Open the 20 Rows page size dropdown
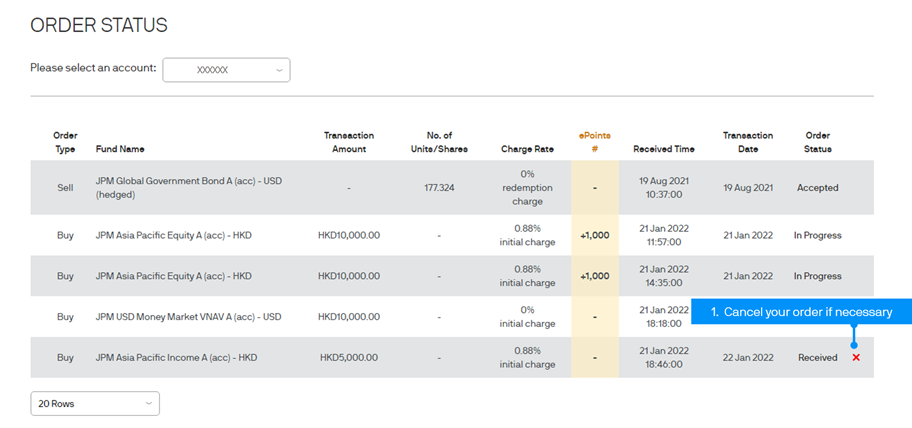Viewport: 912px width, 428px height. 95,404
